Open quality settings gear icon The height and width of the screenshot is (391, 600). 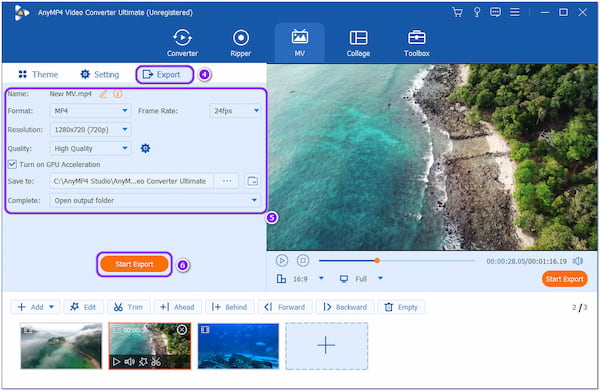(x=145, y=148)
